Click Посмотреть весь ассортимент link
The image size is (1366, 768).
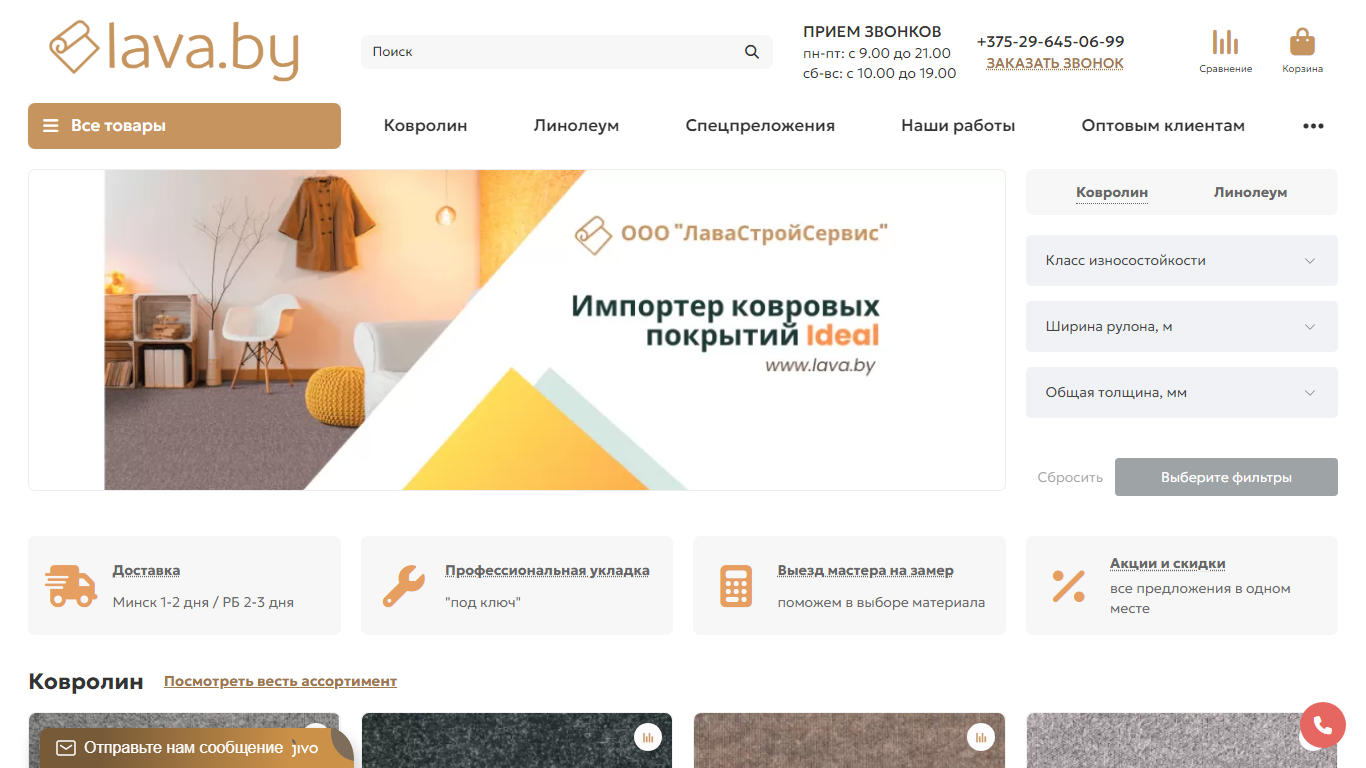pos(280,682)
